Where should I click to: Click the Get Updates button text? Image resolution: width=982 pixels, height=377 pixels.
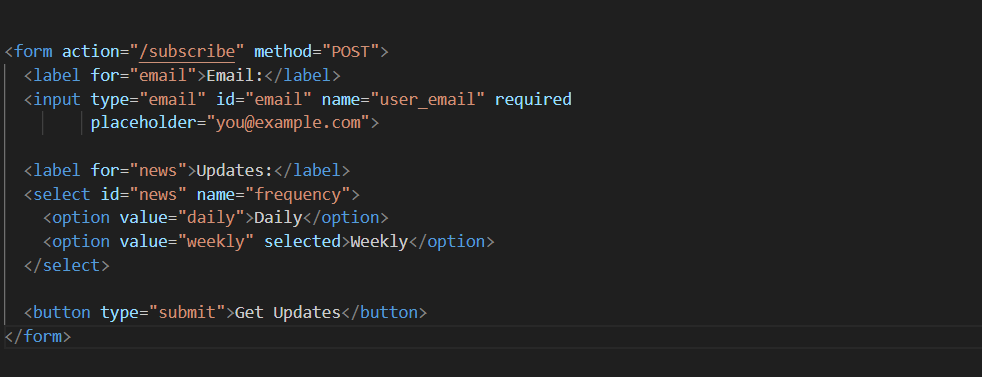point(287,312)
